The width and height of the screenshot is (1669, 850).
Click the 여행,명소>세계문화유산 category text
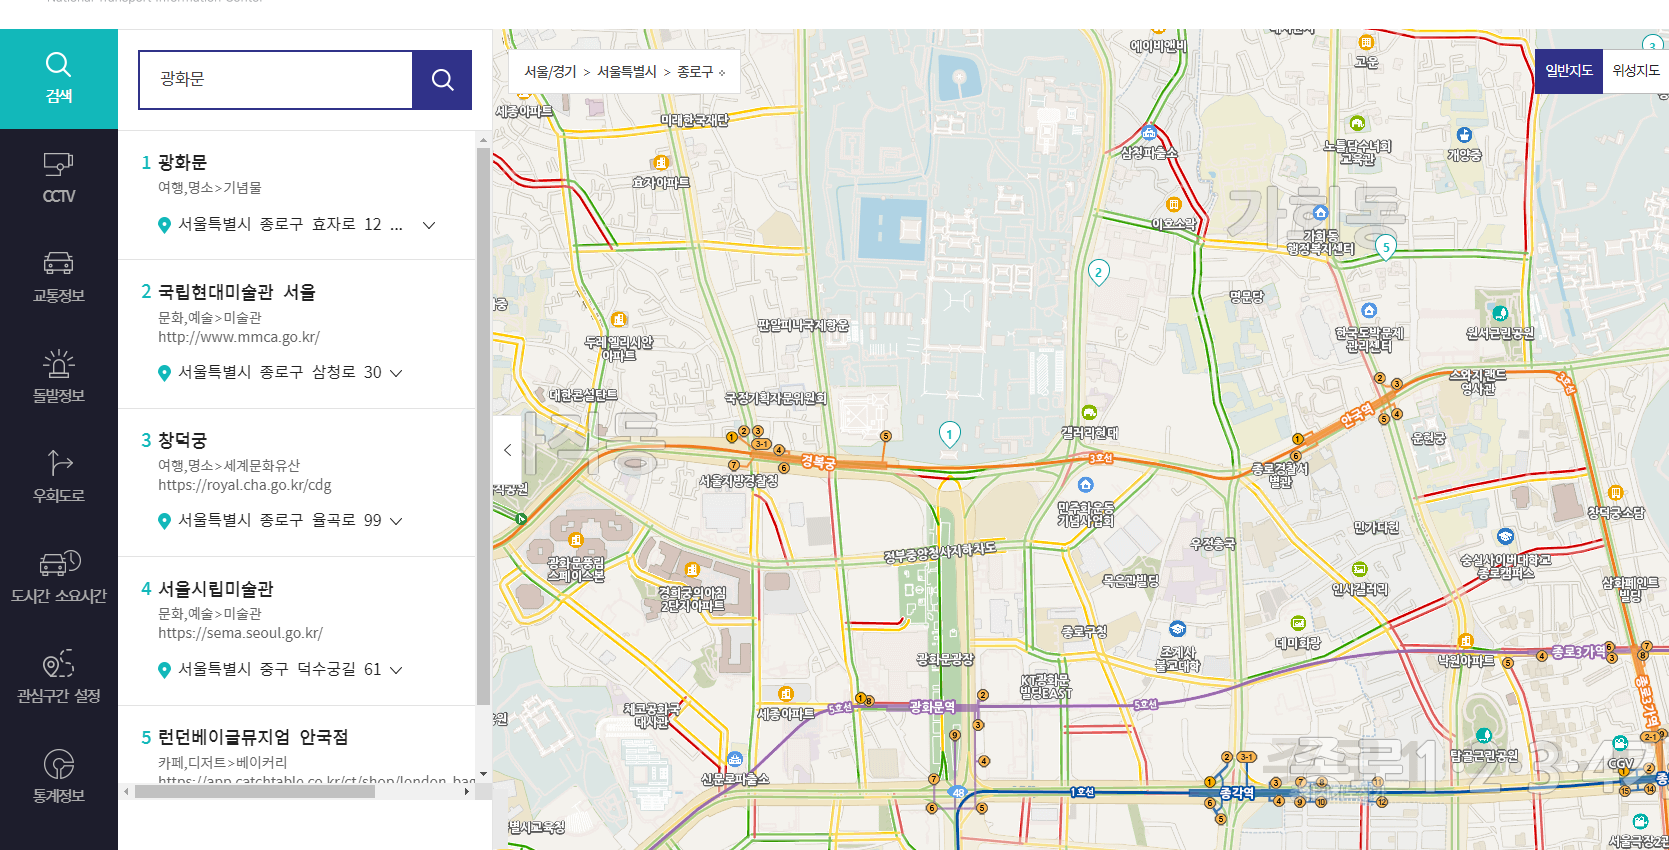pos(228,466)
